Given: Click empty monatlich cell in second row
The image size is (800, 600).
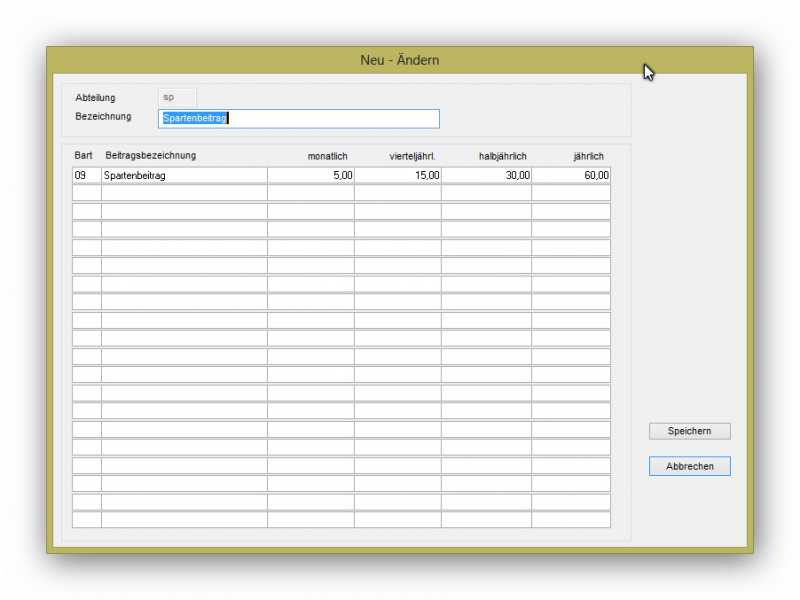Looking at the screenshot, I should 310,193.
